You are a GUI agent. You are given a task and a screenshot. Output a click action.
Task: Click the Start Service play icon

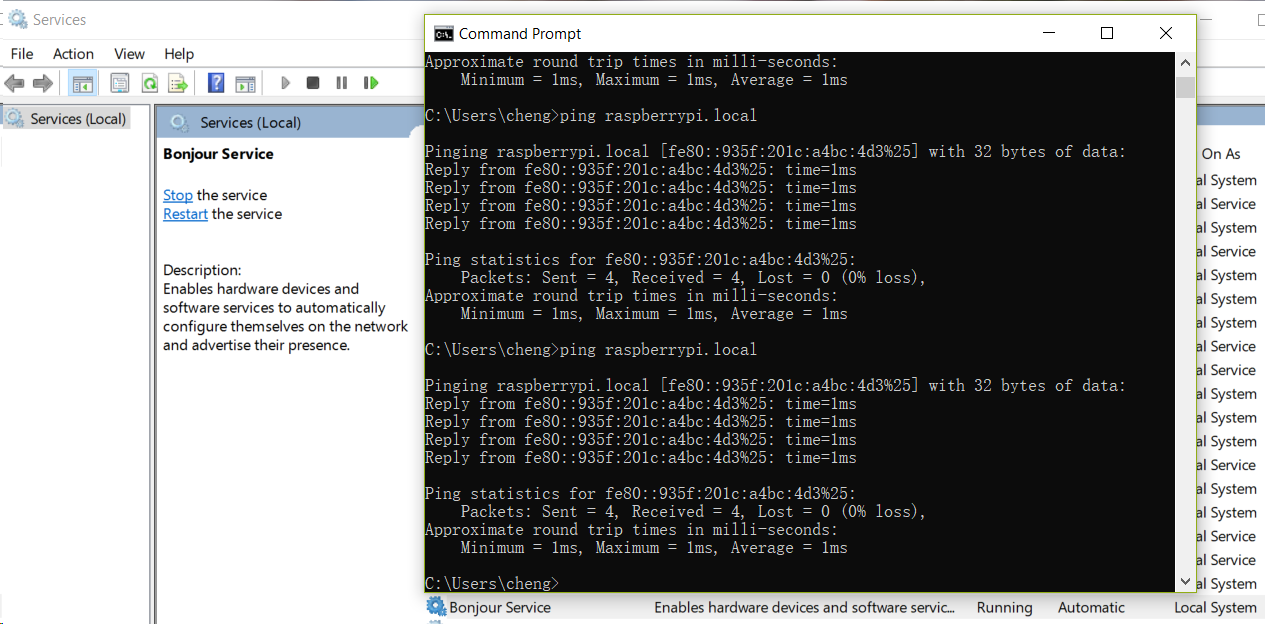pos(285,83)
